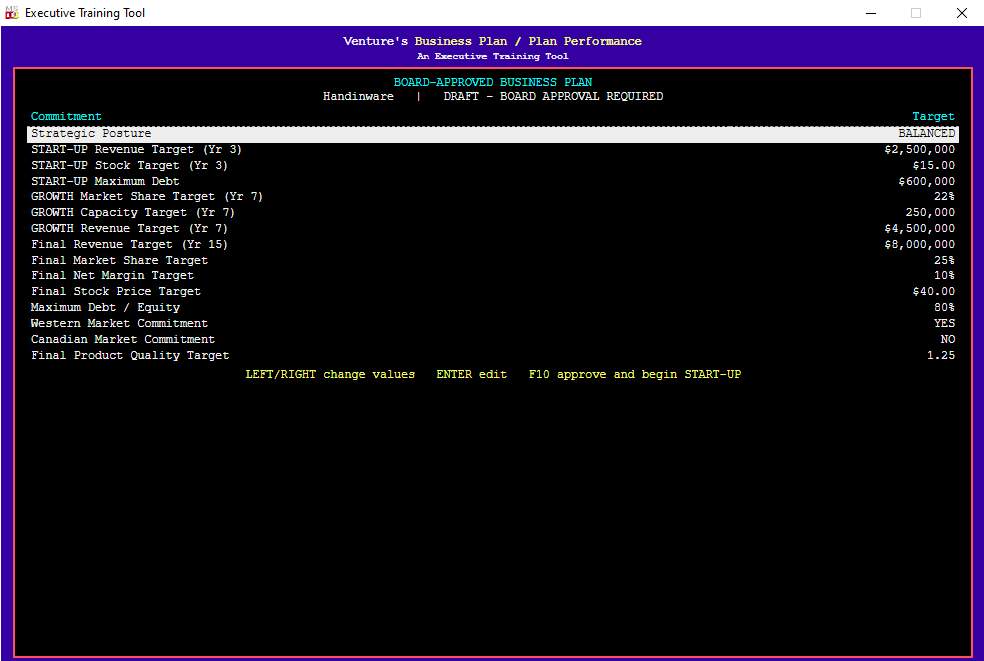984x661 pixels.
Task: Click the $4,500,000 growth revenue value
Action: click(919, 228)
